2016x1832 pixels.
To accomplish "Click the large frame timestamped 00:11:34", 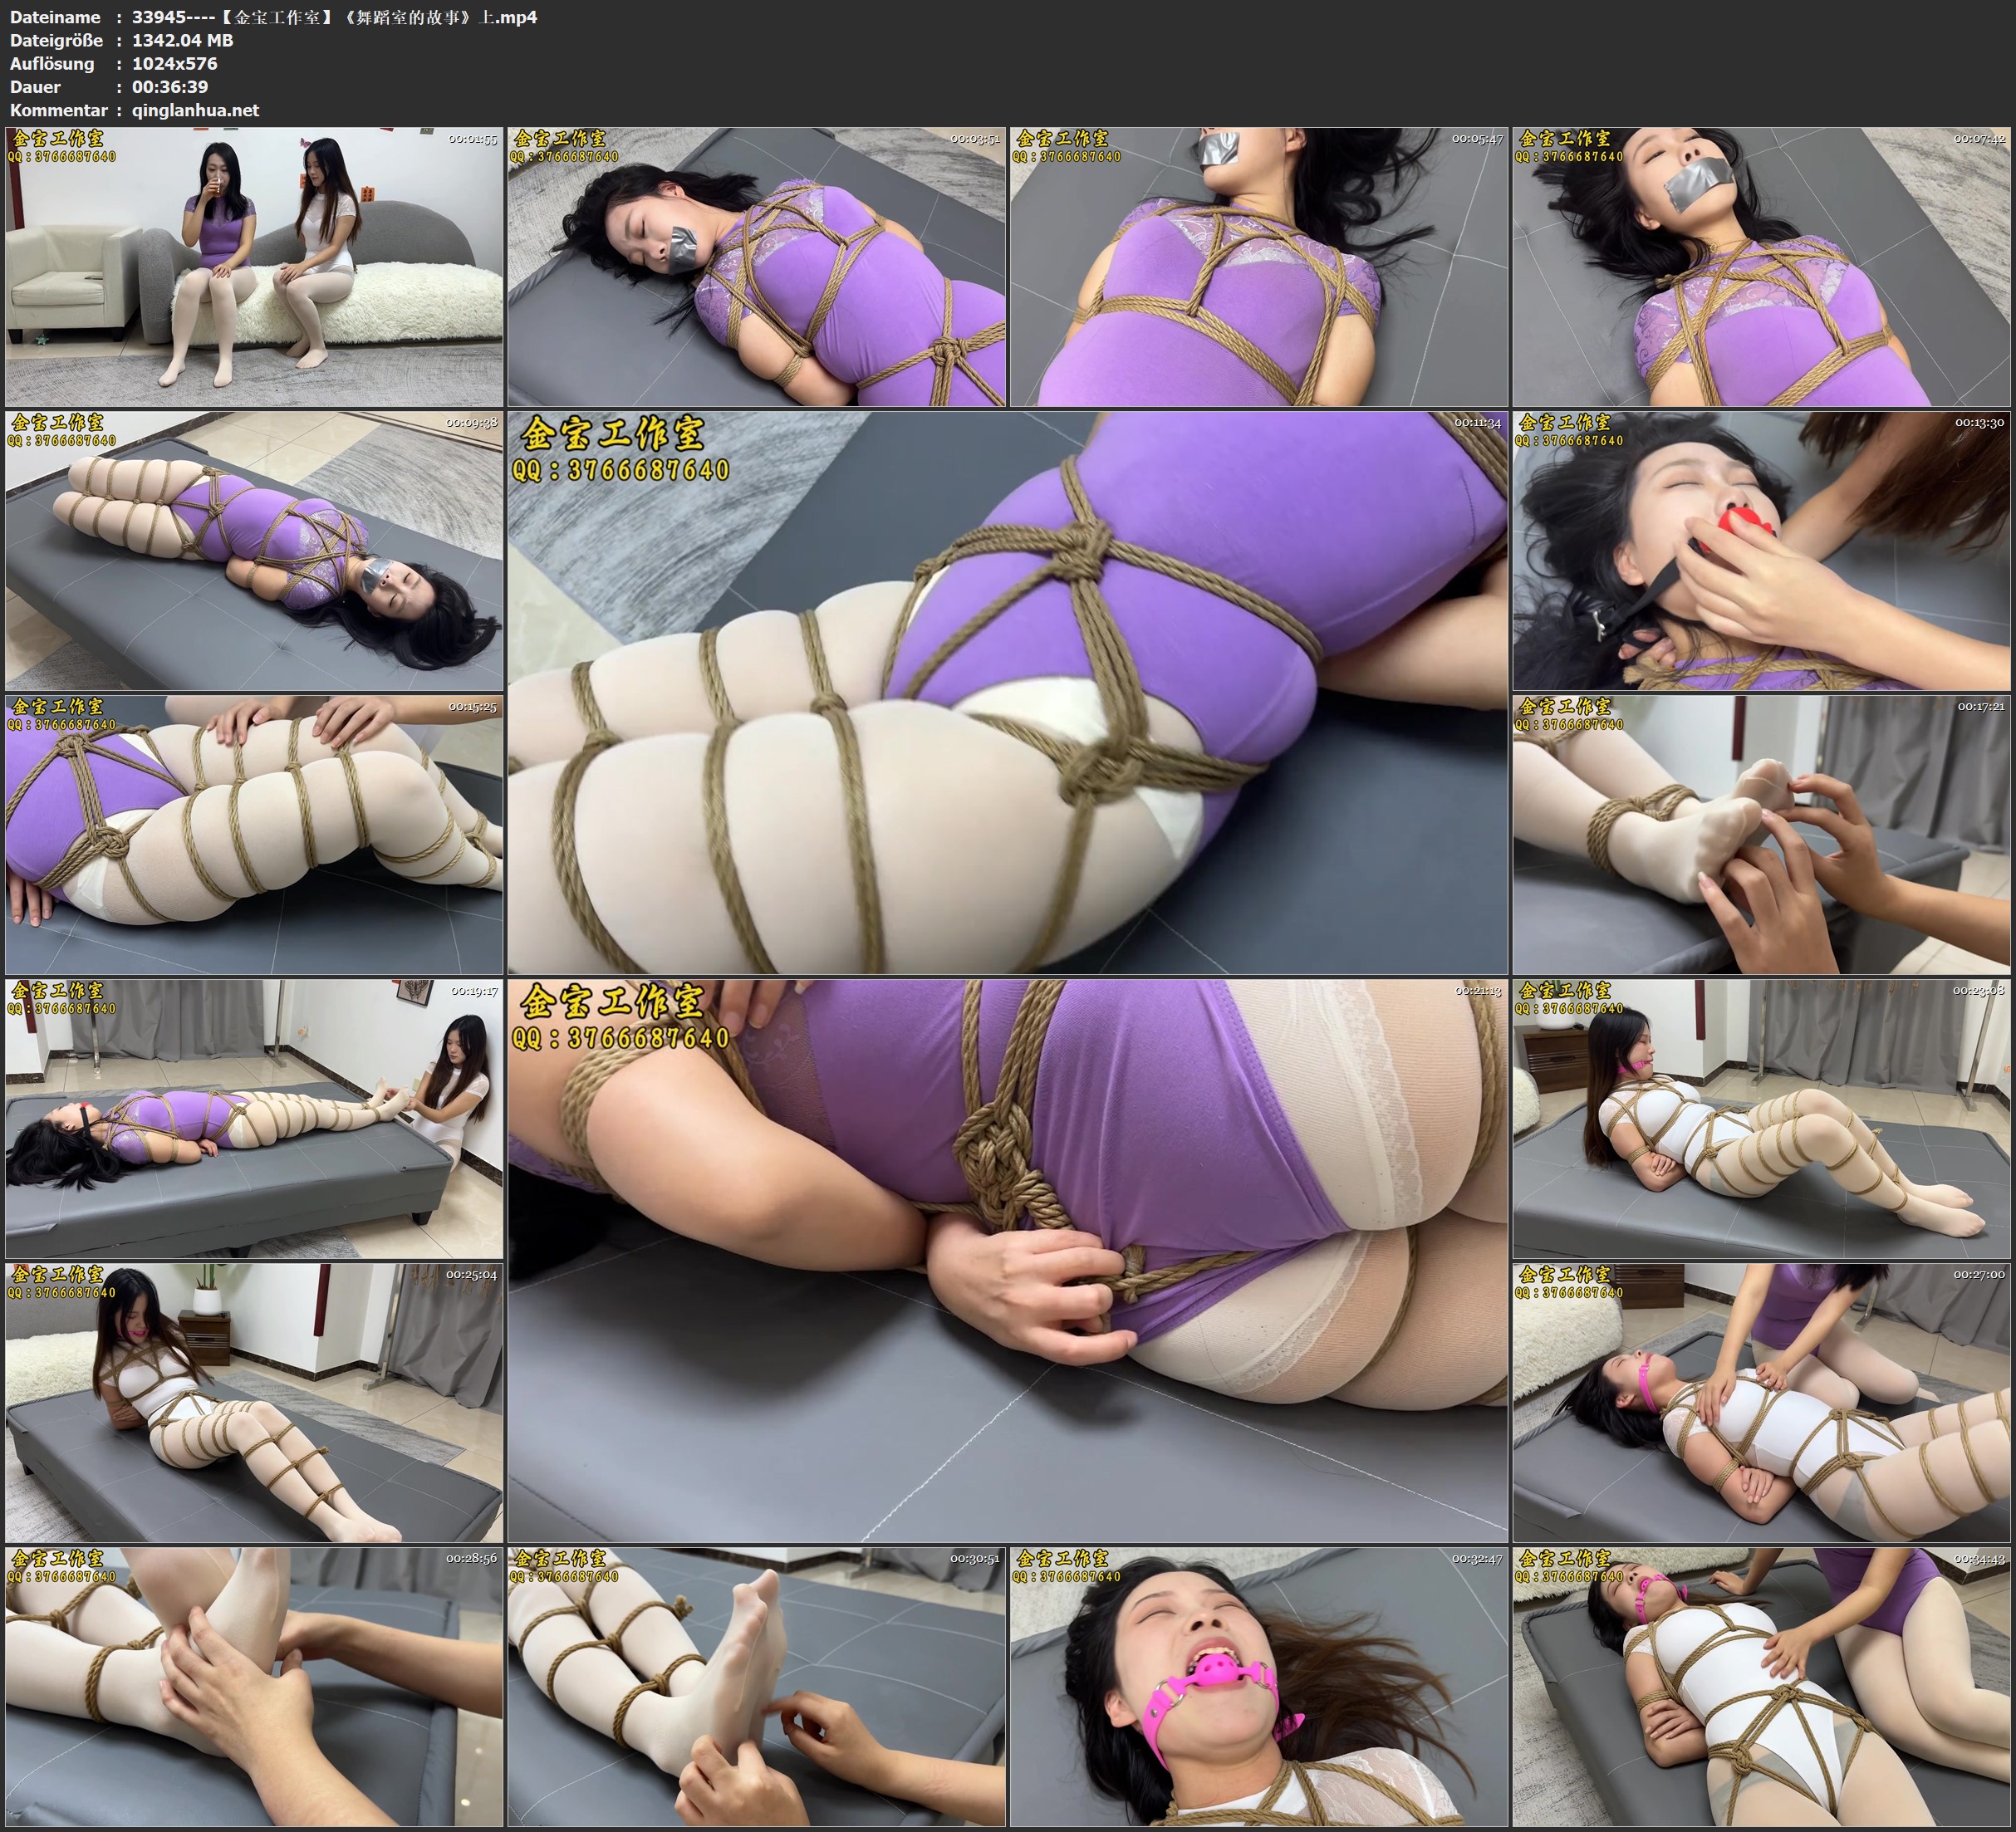I will pyautogui.click(x=1007, y=692).
